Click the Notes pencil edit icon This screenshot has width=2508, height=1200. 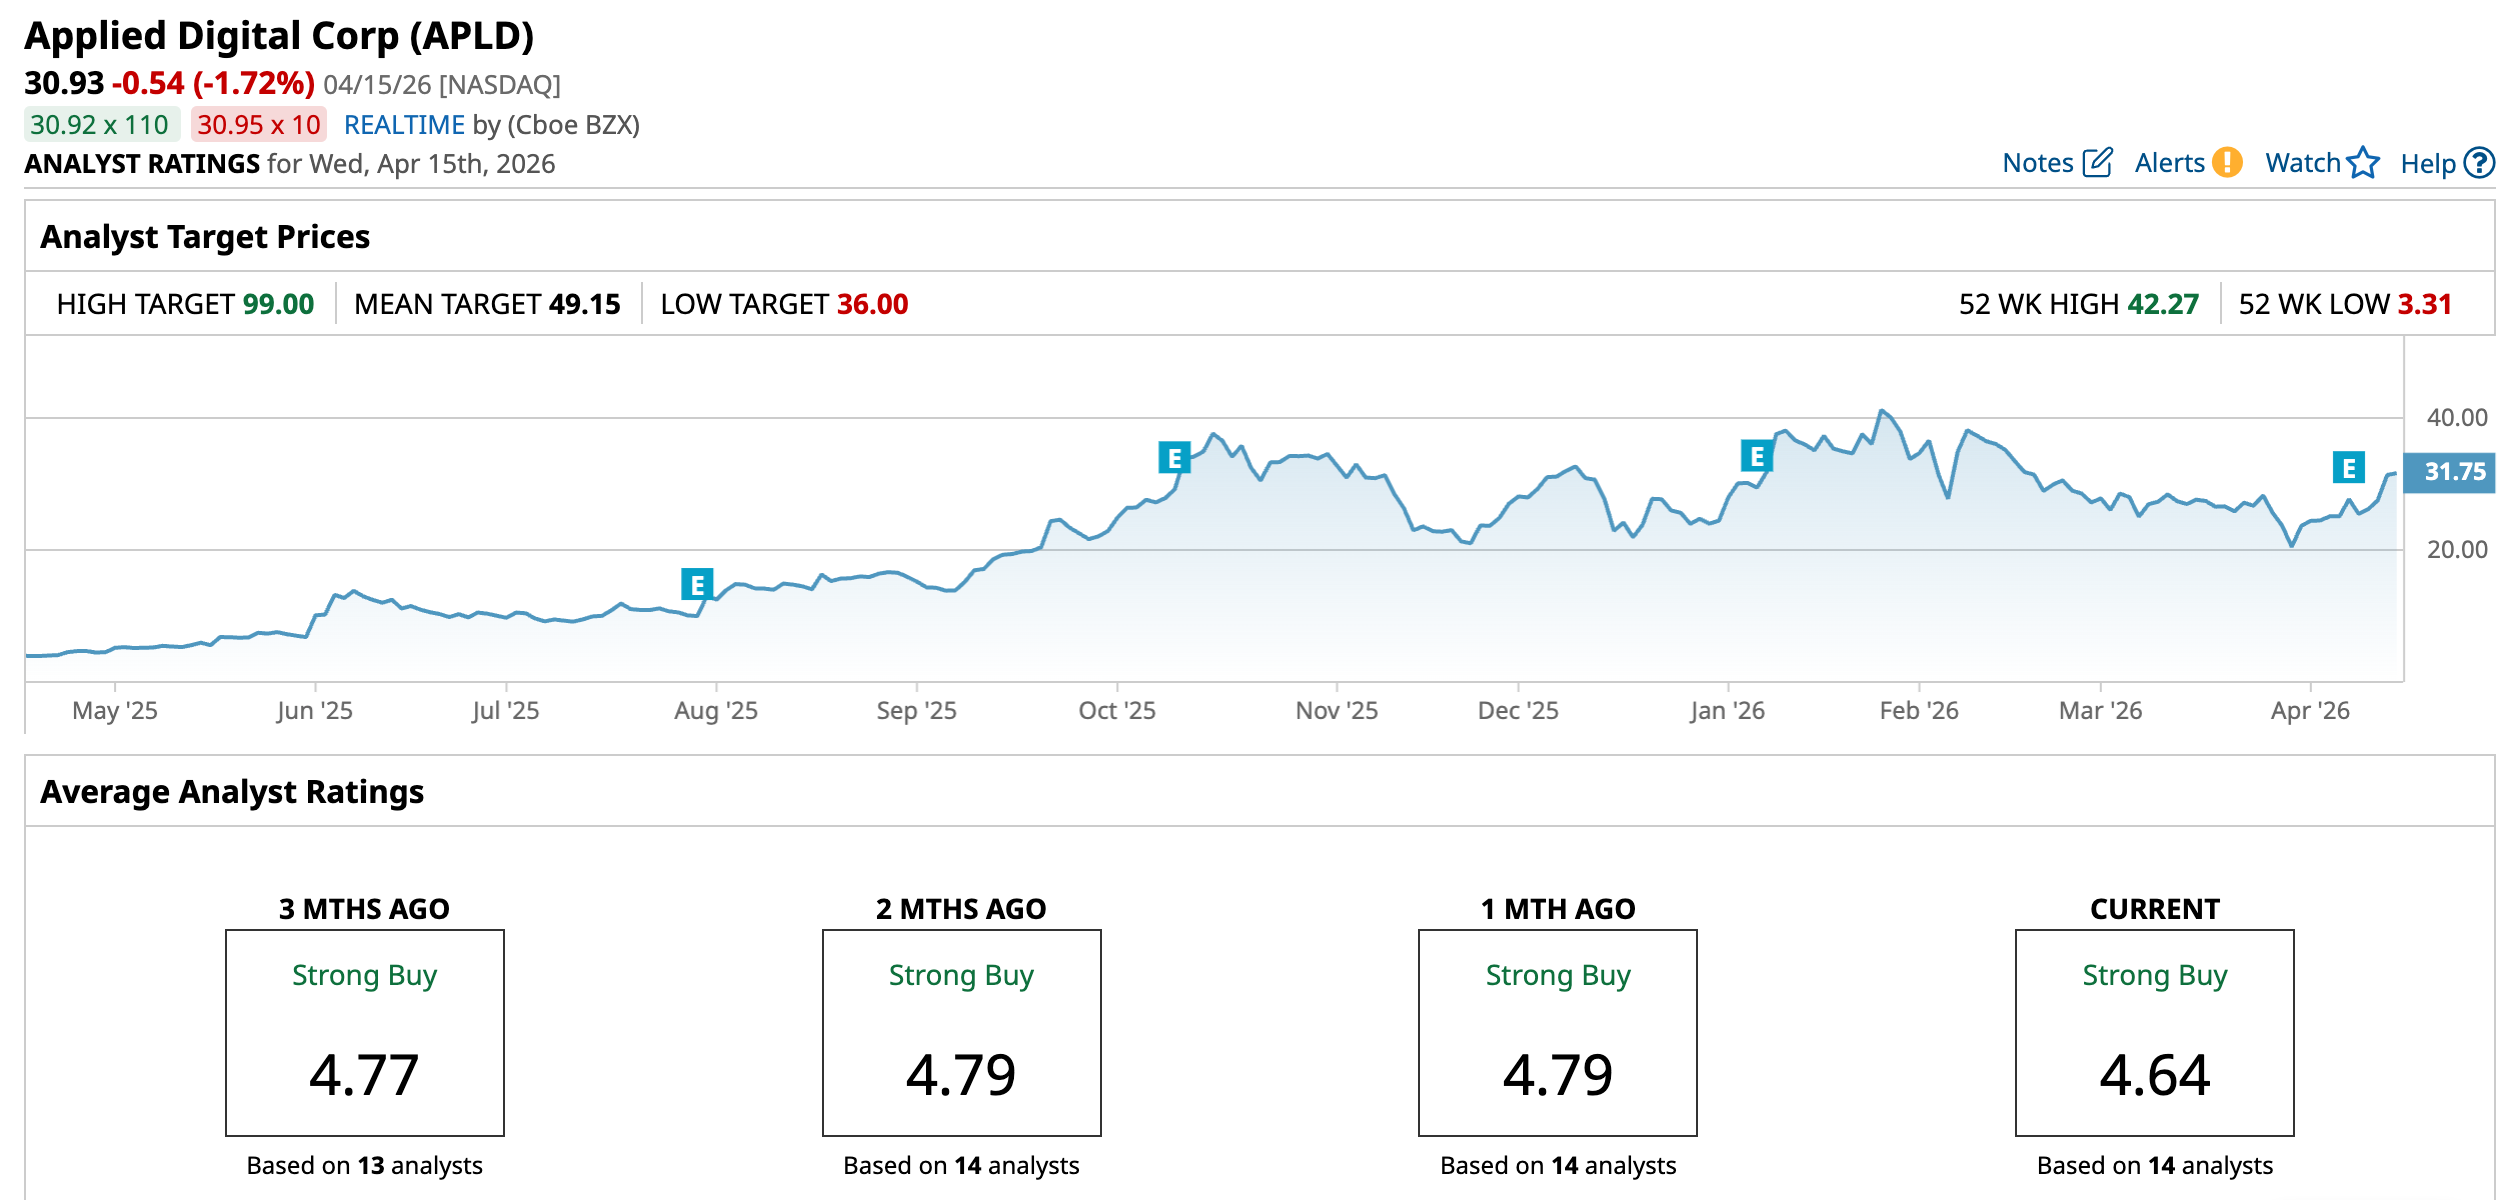click(x=2097, y=162)
